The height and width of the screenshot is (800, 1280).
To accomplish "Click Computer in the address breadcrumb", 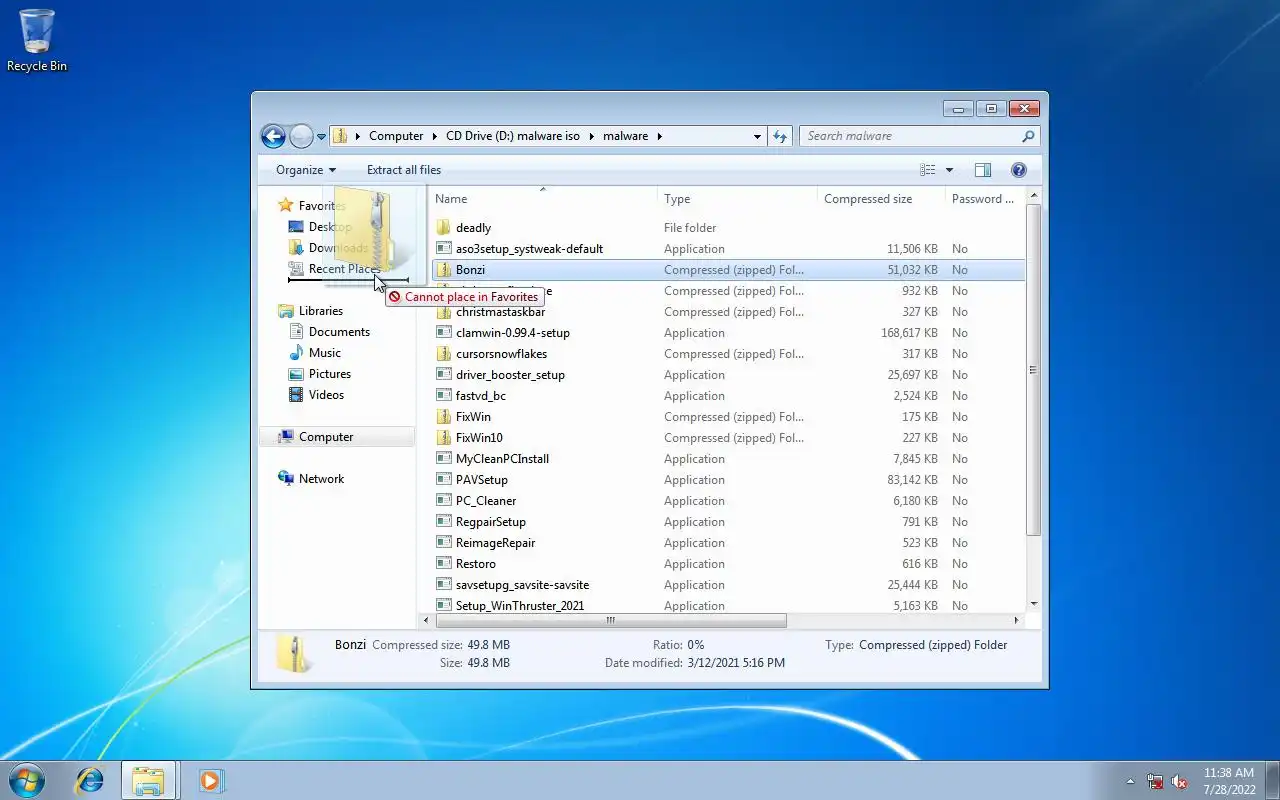I will click(395, 136).
